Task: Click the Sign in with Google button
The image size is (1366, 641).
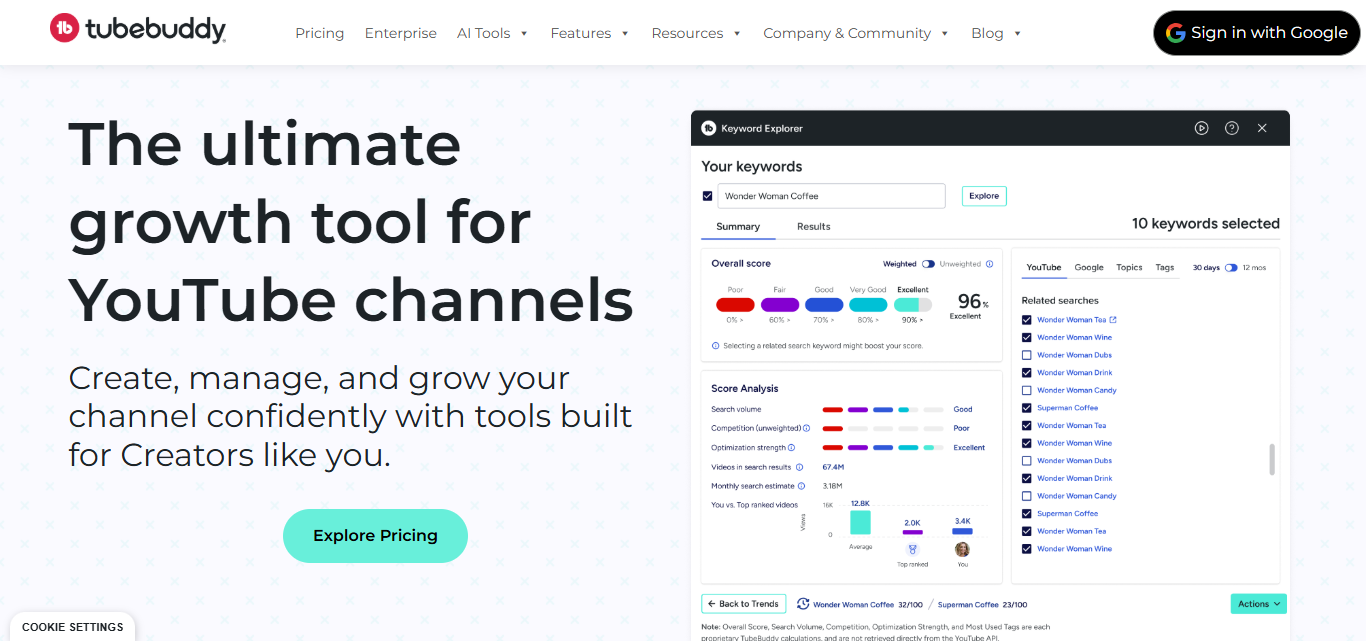Action: click(1257, 32)
